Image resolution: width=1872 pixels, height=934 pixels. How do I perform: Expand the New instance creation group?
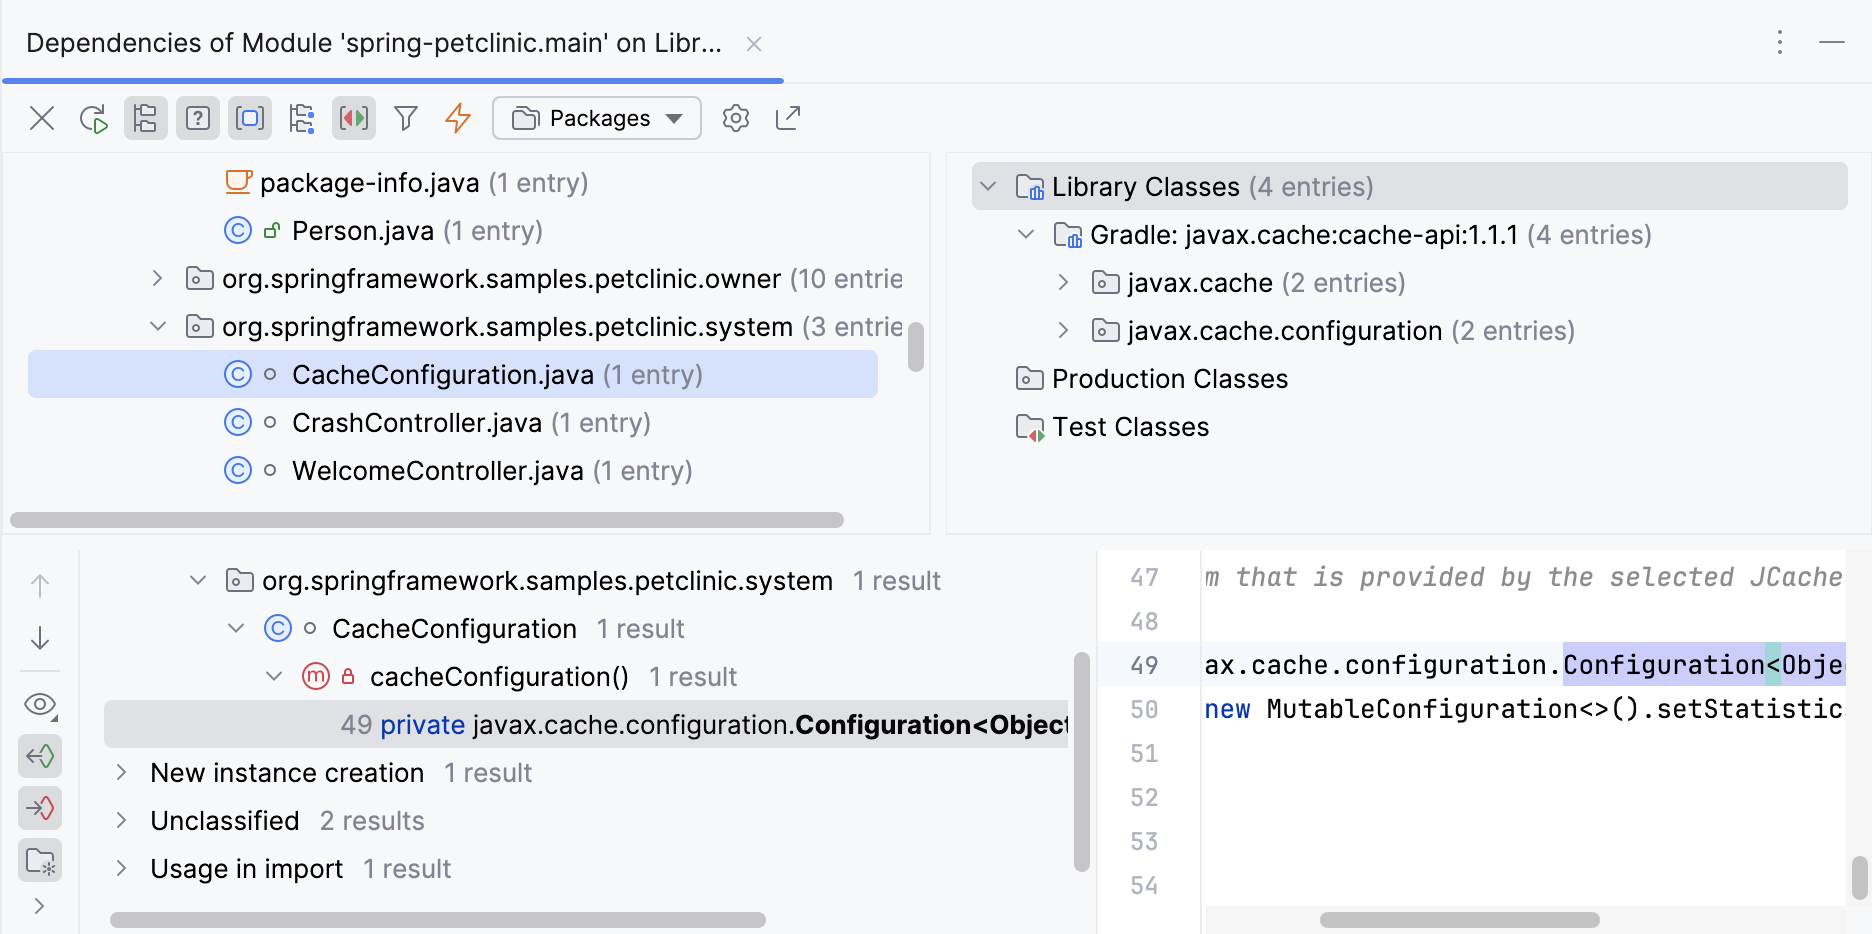point(121,772)
